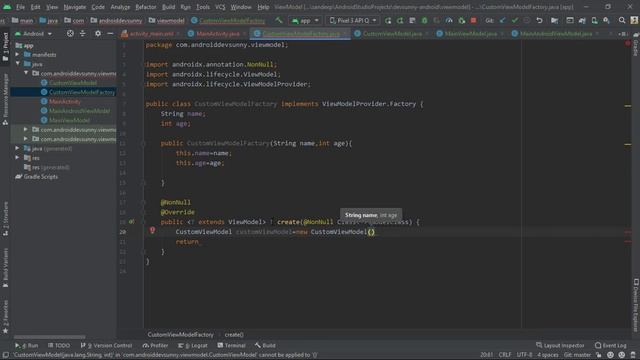640x360 pixels.
Task: Click the red Stop button
Action: click(473, 20)
